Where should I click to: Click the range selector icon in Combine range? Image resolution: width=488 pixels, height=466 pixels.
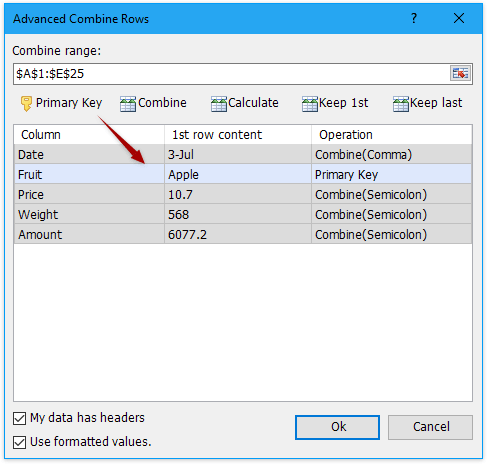[x=460, y=73]
